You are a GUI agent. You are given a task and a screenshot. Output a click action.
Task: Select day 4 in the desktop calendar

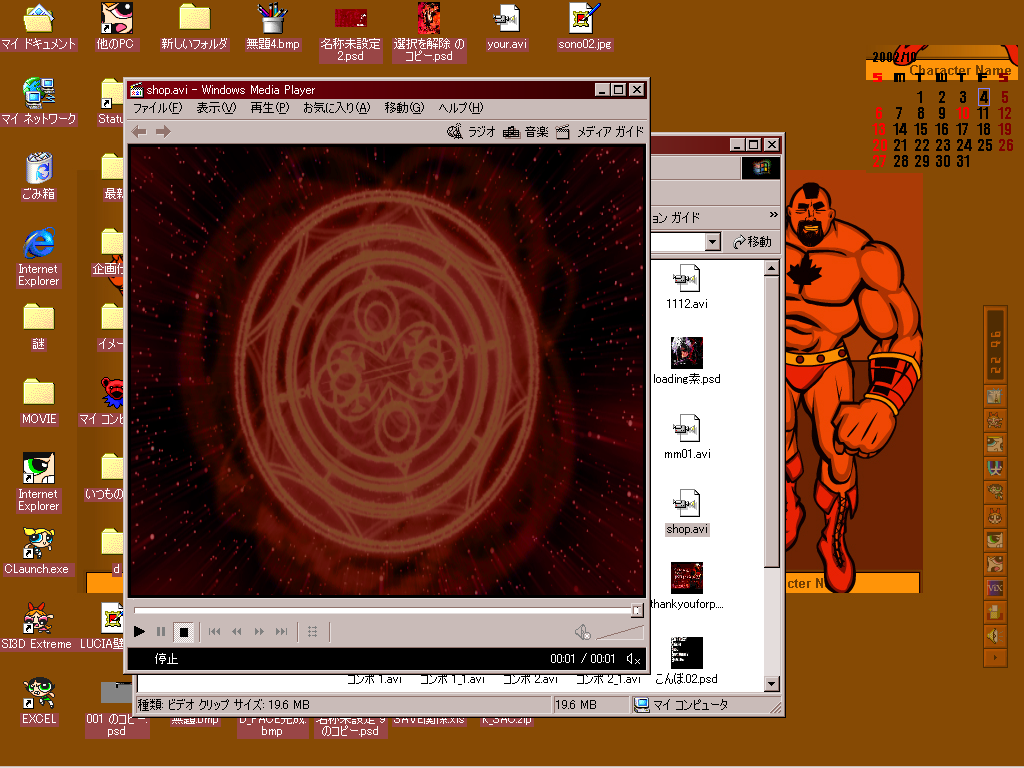(984, 97)
